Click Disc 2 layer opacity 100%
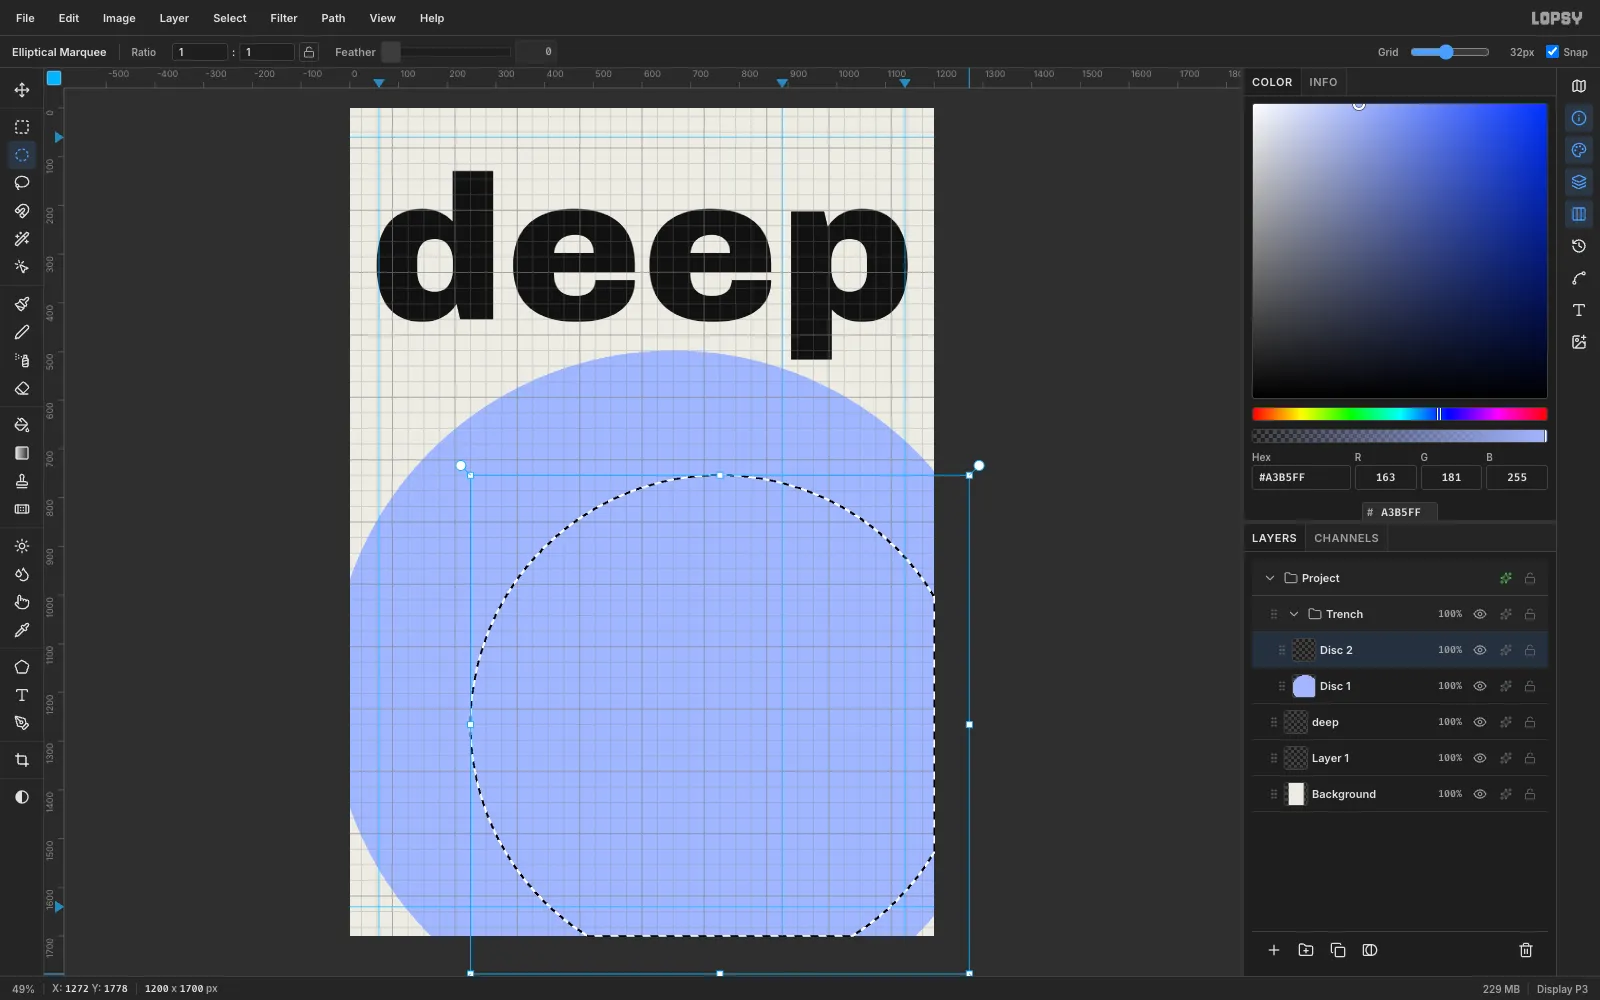1600x1000 pixels. click(1450, 650)
